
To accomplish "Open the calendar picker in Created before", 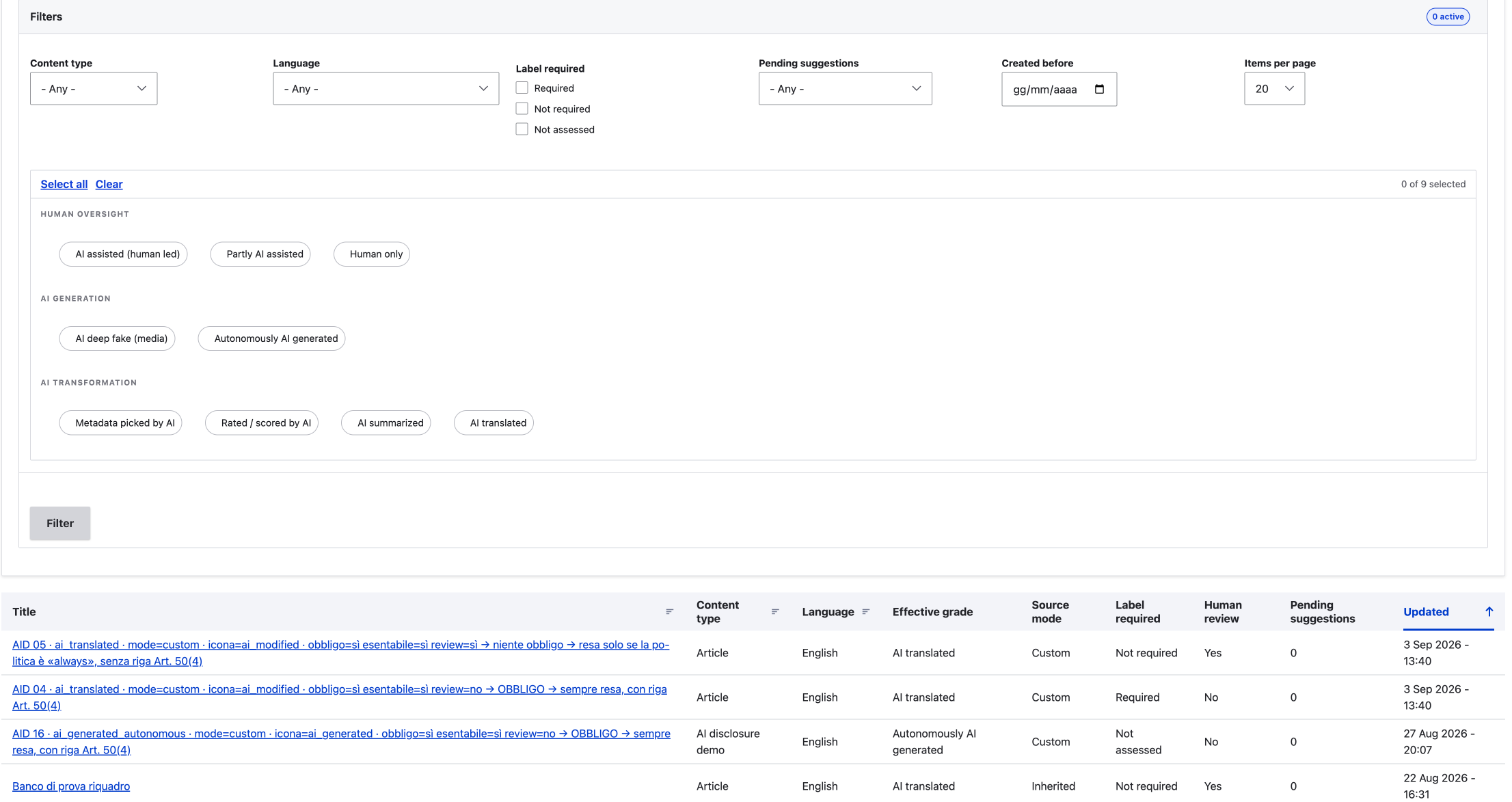I will [1100, 89].
